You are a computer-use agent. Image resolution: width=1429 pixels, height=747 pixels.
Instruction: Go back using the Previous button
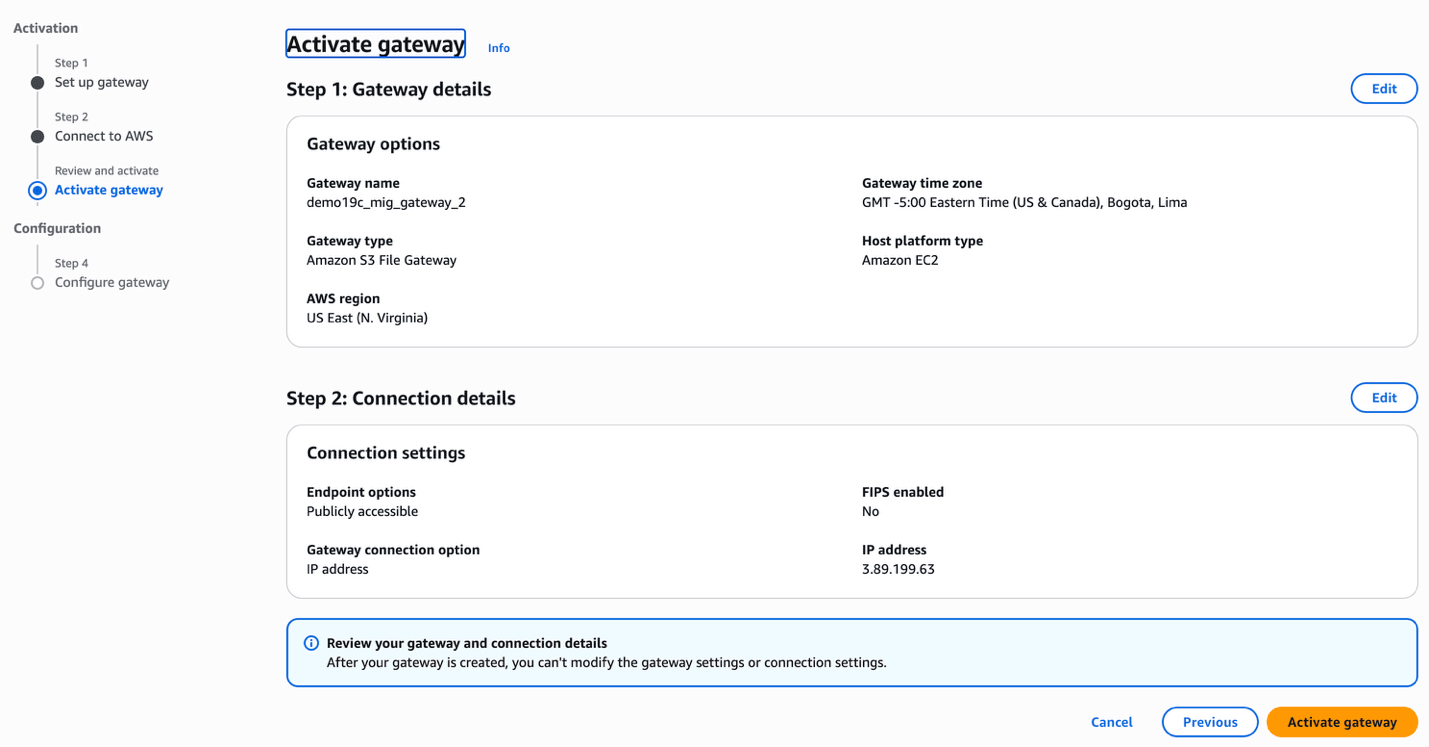click(x=1209, y=721)
